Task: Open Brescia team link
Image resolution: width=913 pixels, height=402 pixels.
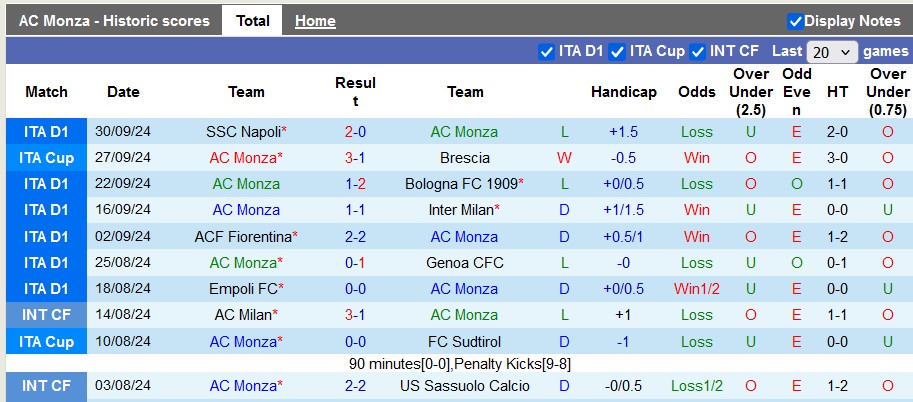Action: click(465, 158)
